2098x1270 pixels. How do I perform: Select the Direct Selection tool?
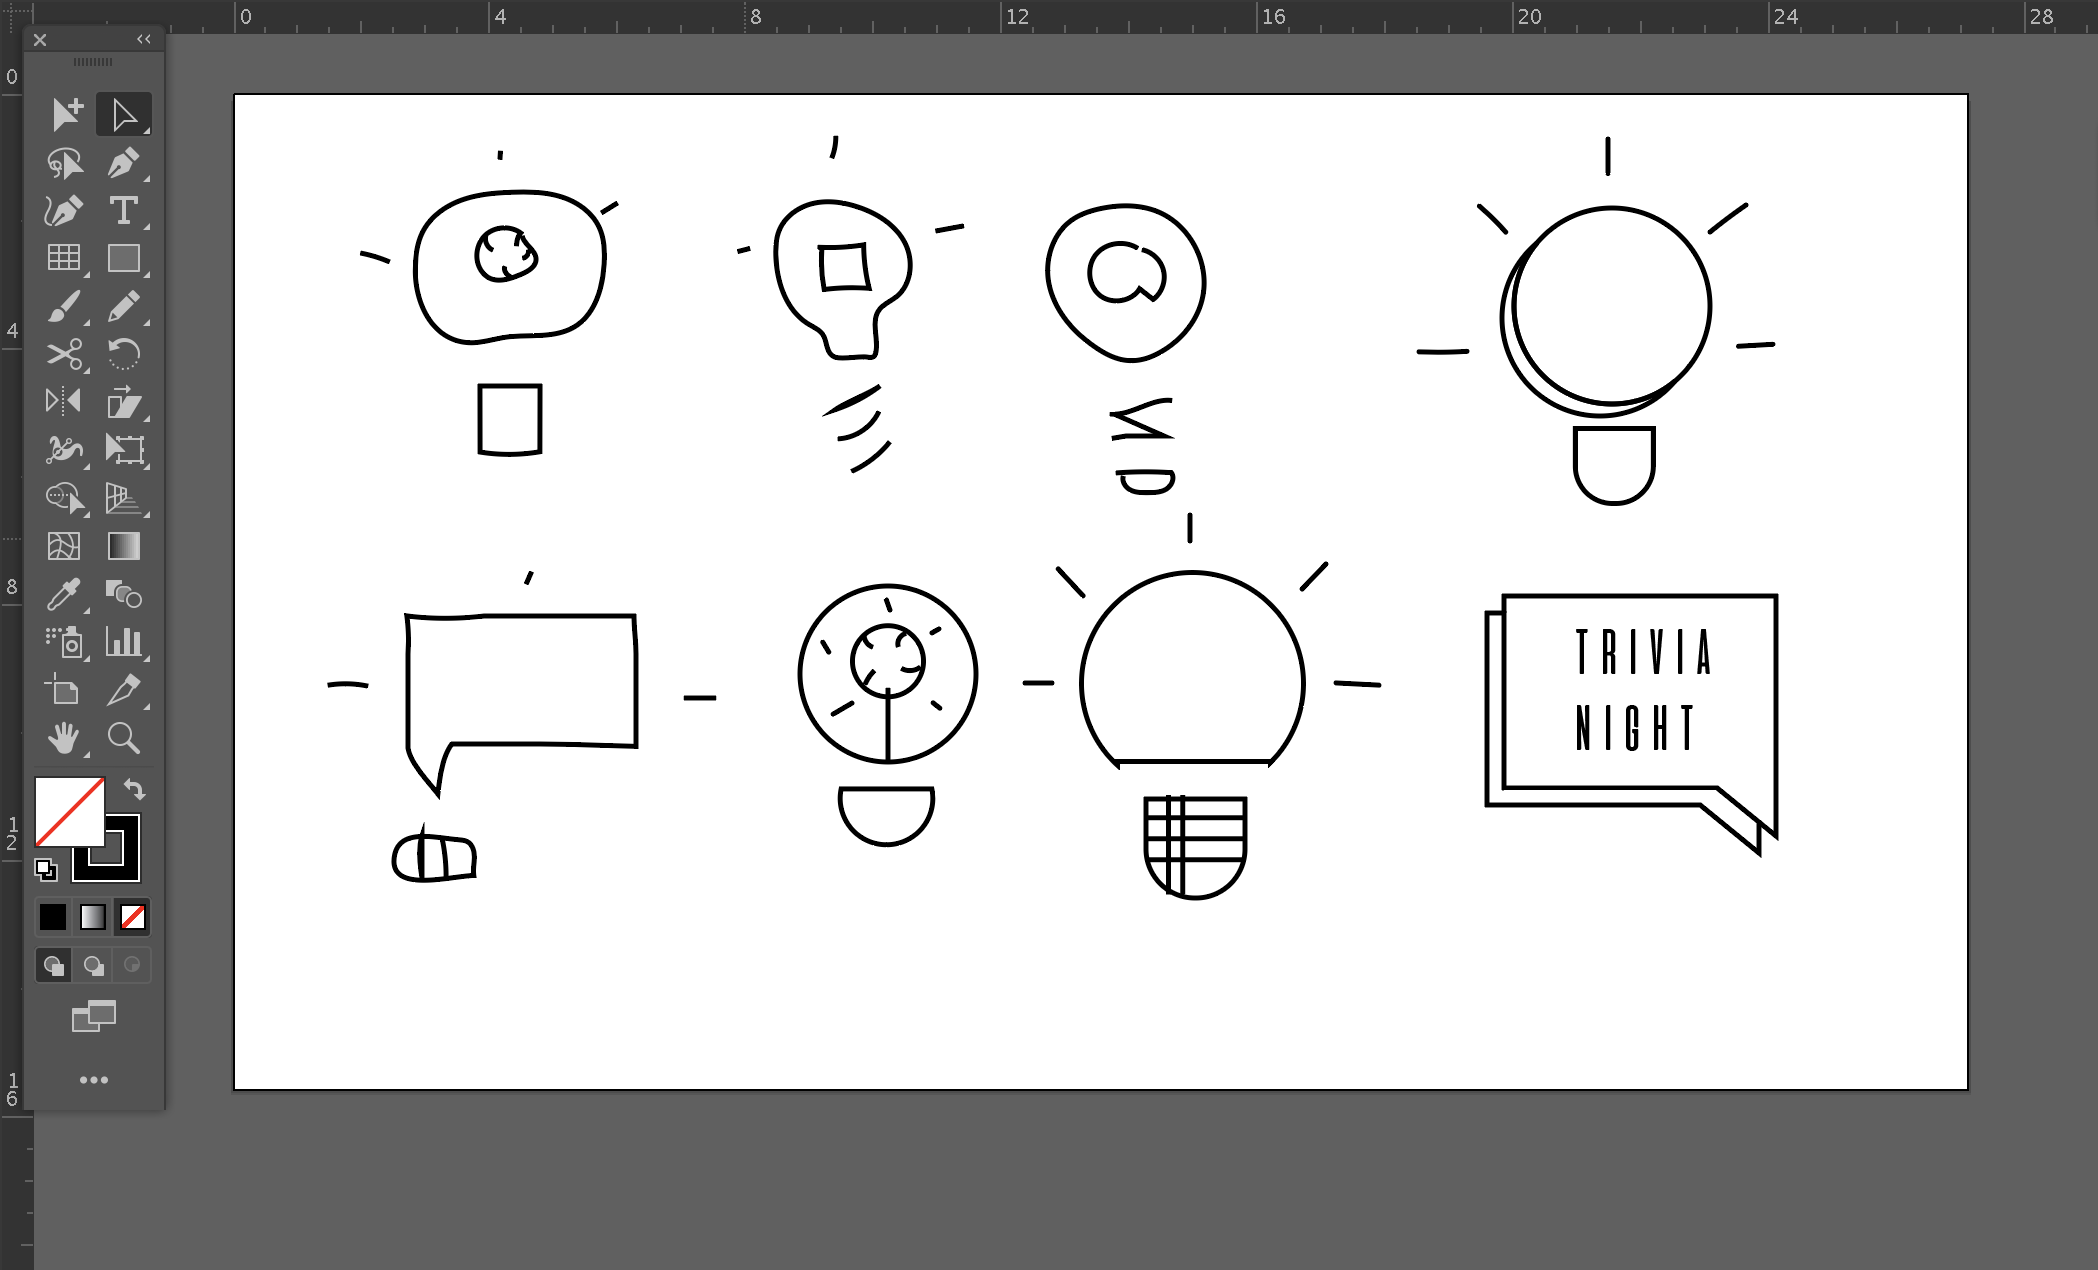coord(123,115)
